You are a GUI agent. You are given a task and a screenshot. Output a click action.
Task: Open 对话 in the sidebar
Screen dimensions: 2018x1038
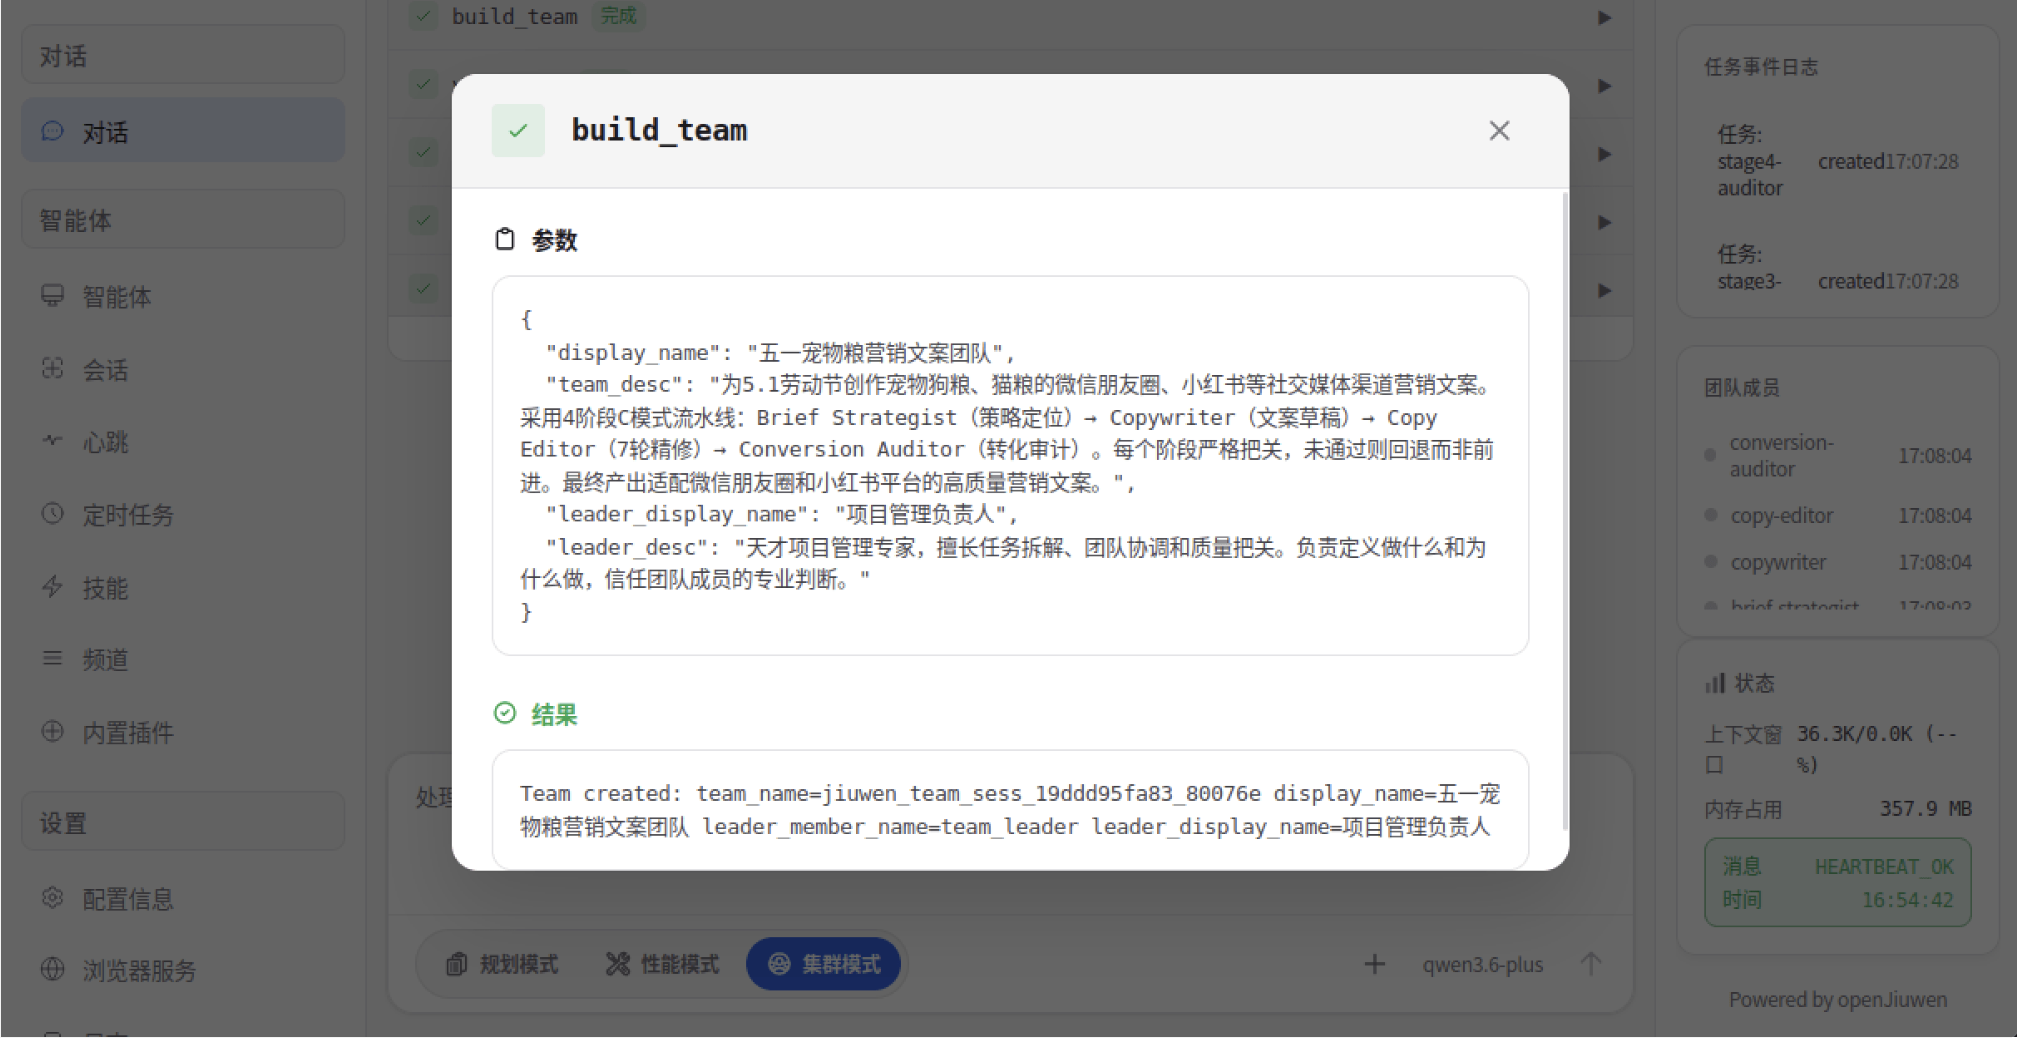[183, 131]
